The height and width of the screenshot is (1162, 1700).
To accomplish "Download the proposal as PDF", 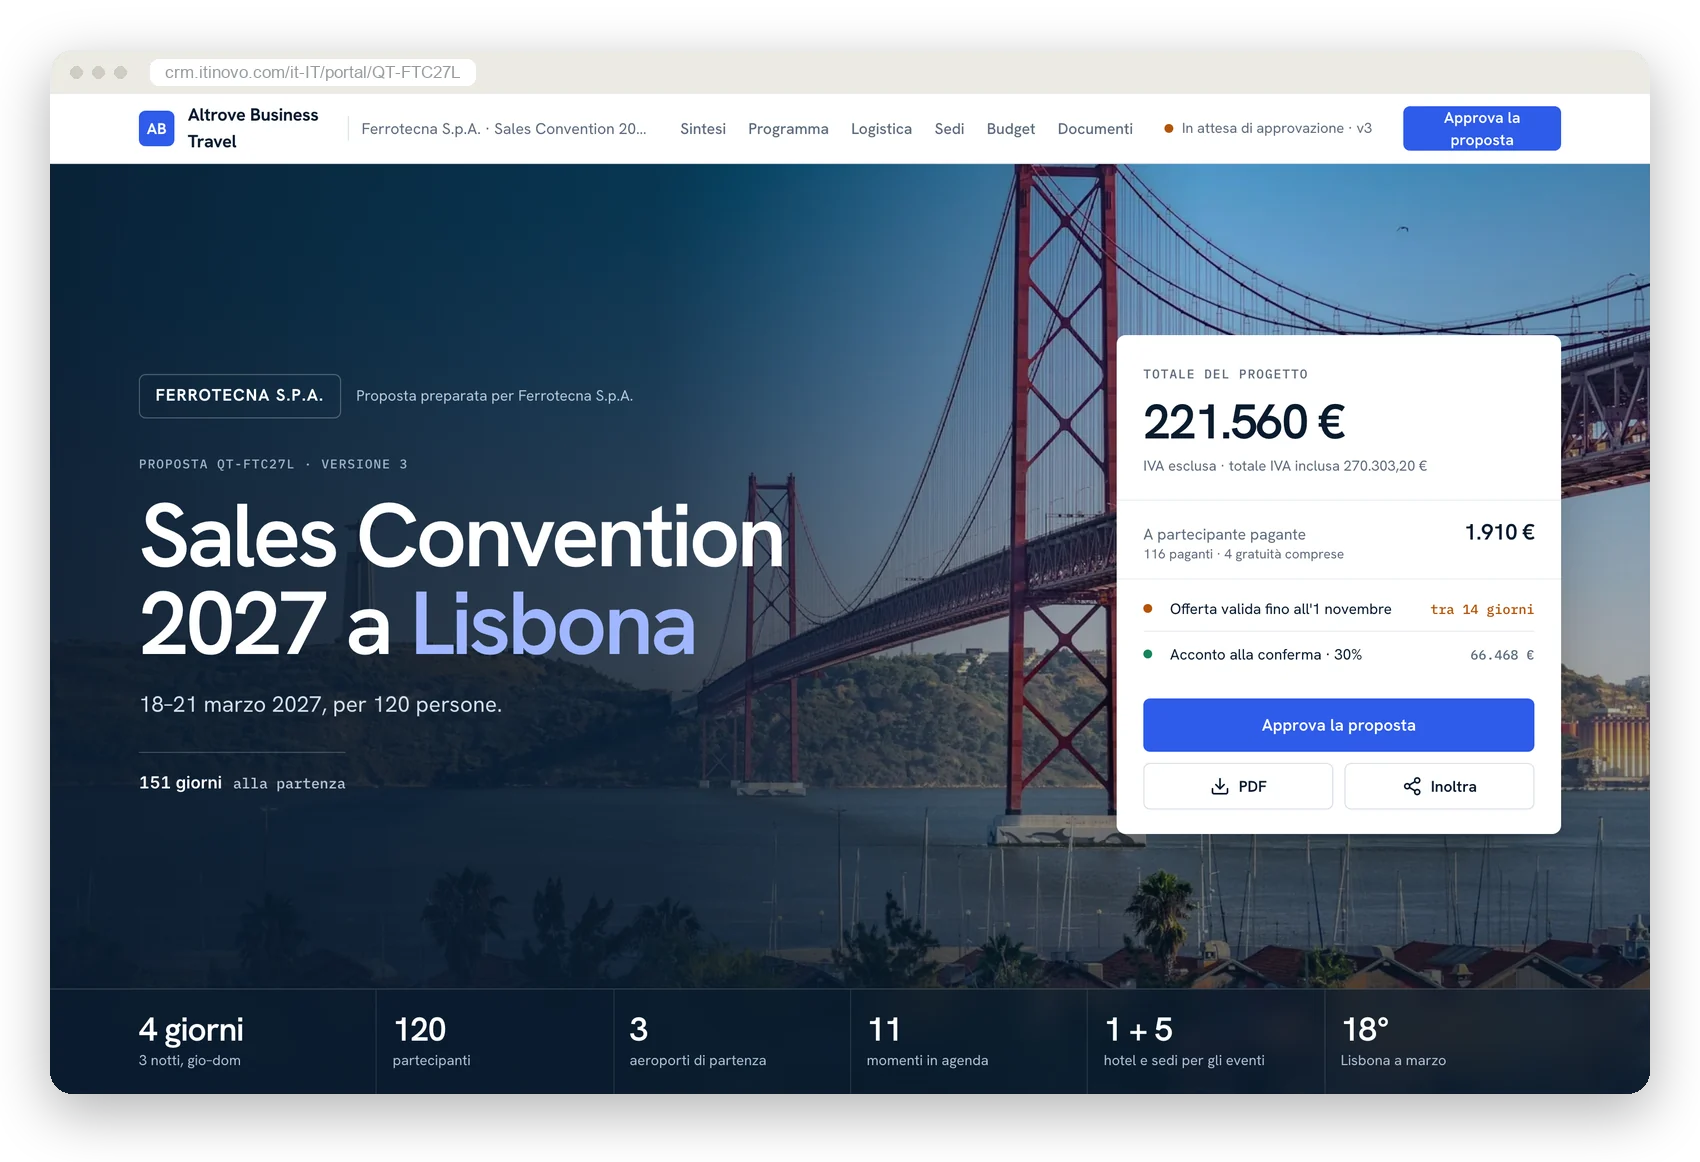I will [1237, 786].
